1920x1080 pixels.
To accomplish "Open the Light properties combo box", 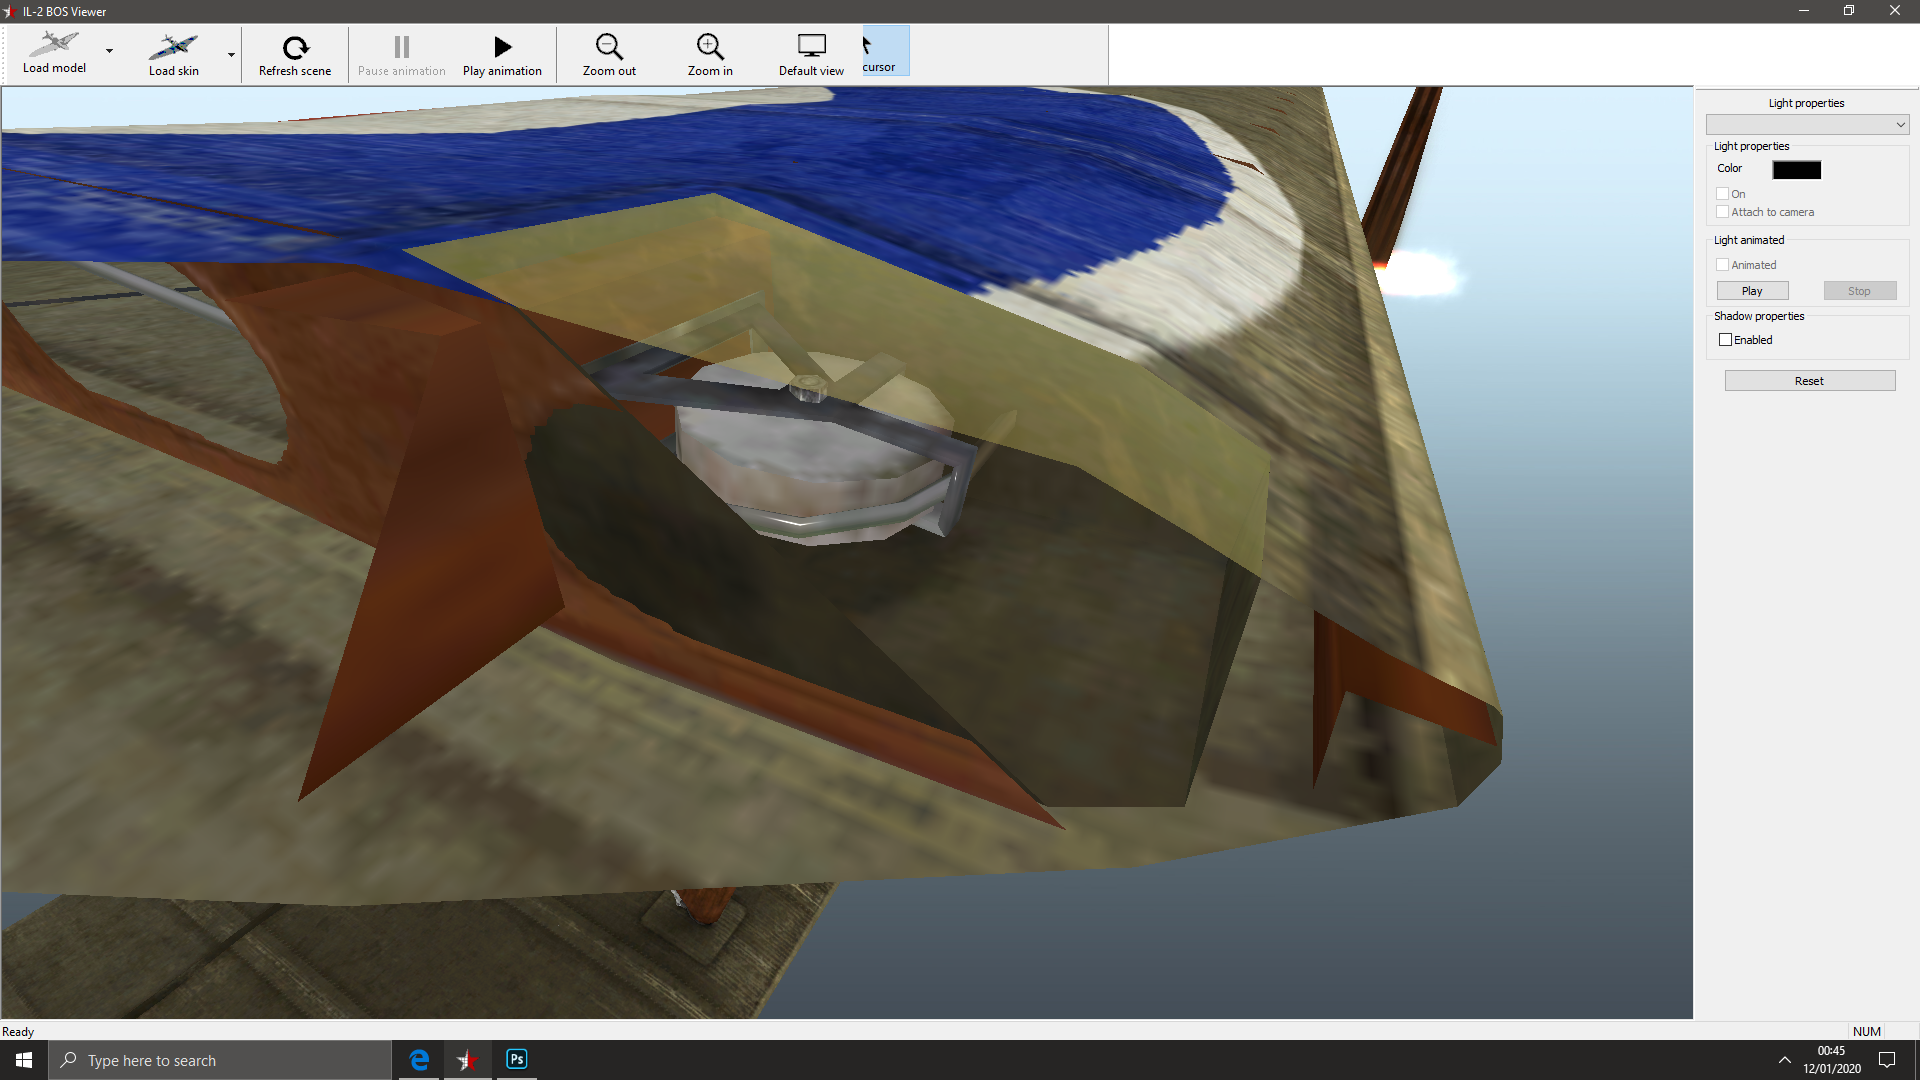I will (1807, 124).
